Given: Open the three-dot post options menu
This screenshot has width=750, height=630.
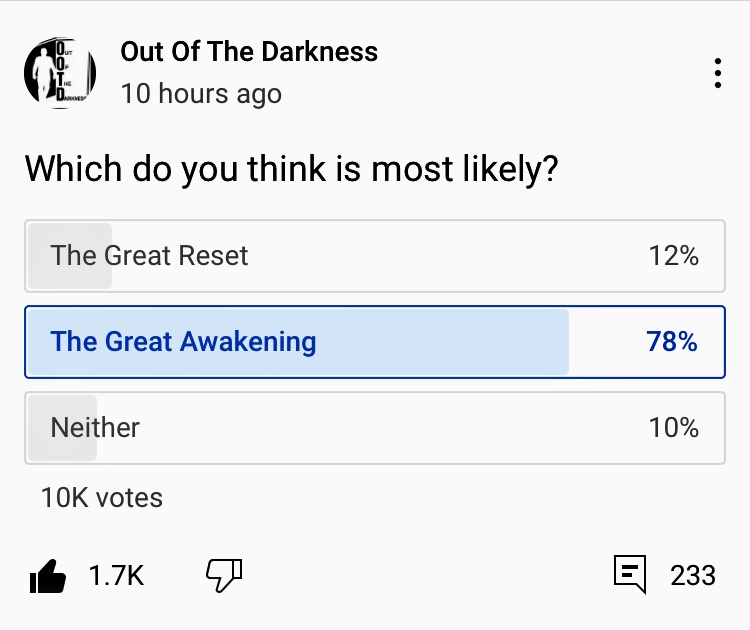Looking at the screenshot, I should pos(717,74).
